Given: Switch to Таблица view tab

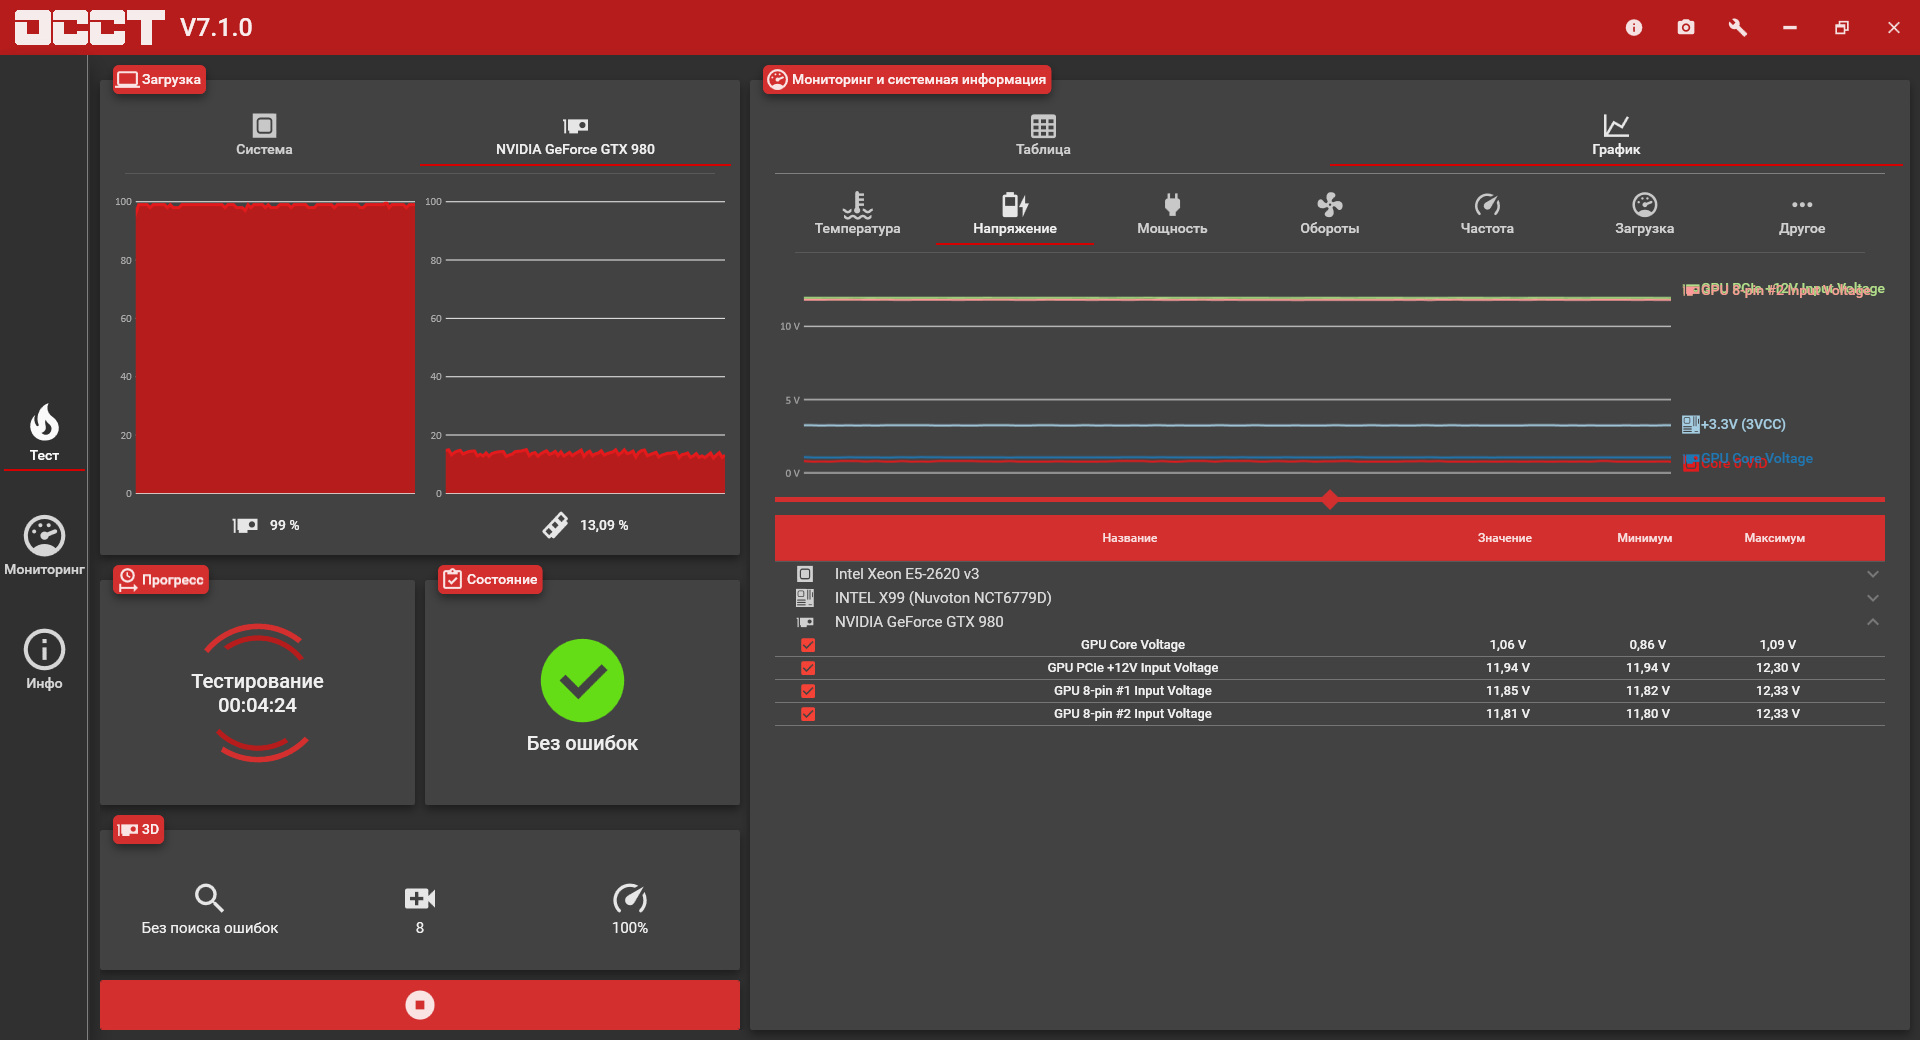Looking at the screenshot, I should [1043, 135].
